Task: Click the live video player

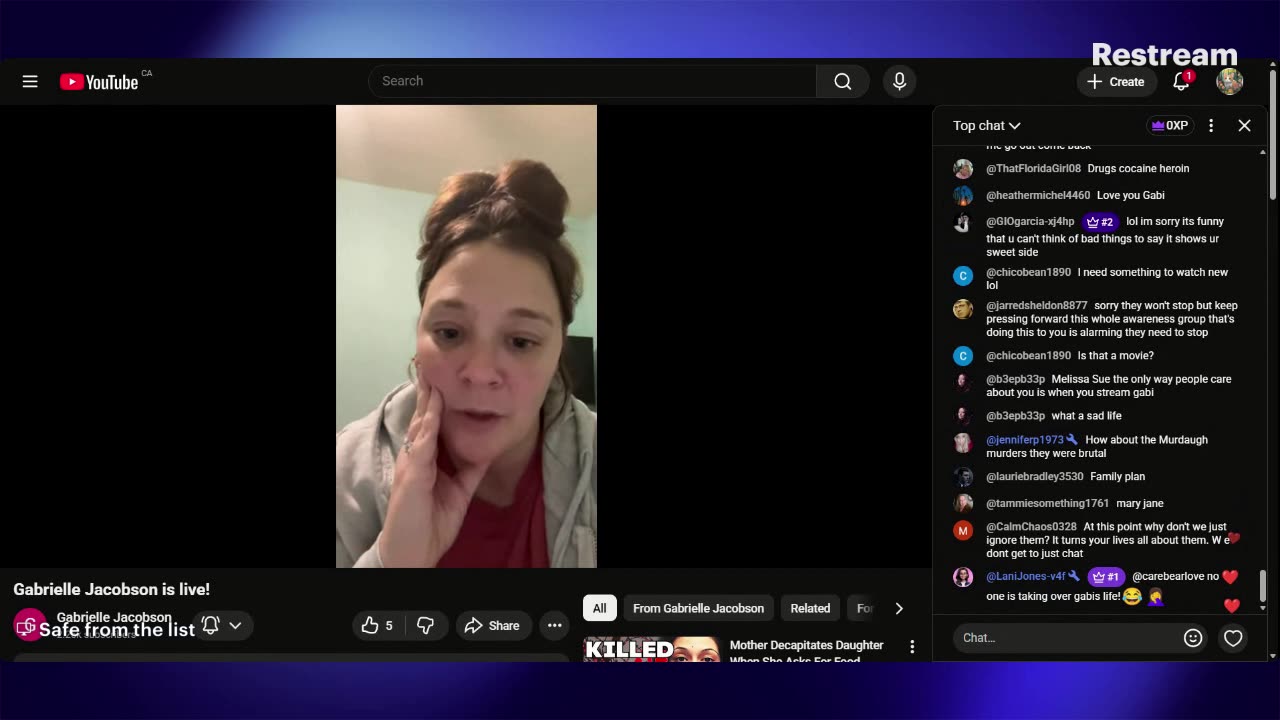Action: [466, 336]
